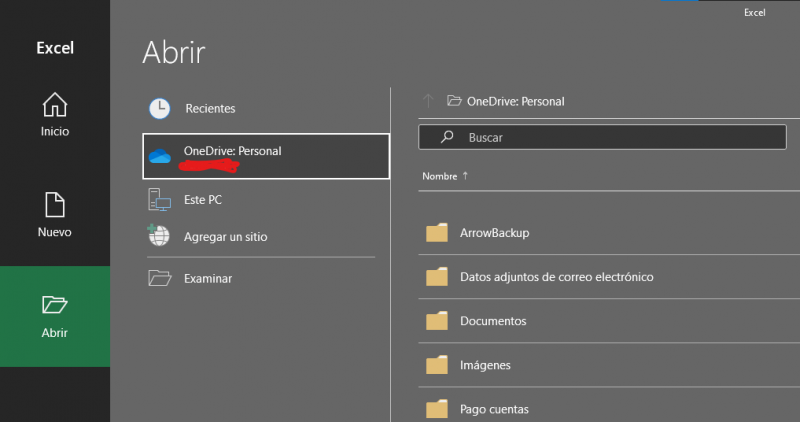
Task: Show Recientes files list
Action: coord(266,108)
